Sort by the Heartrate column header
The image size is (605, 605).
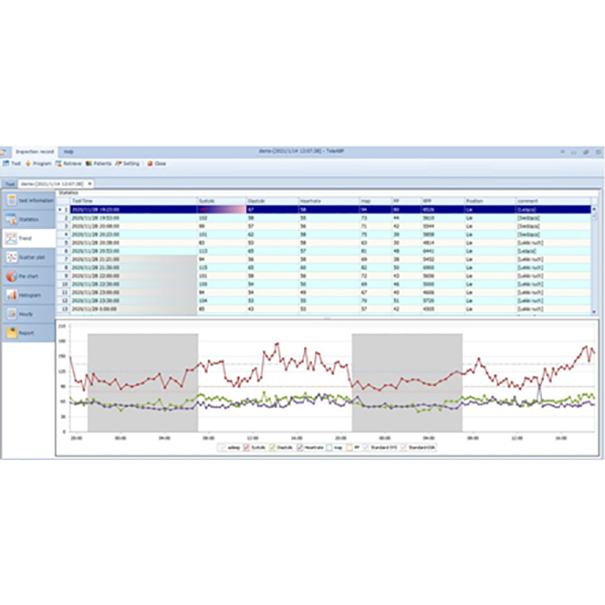tap(329, 201)
